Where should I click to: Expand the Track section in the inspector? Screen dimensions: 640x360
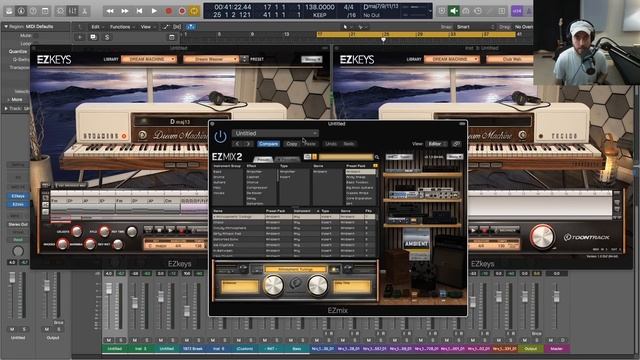coord(6,109)
